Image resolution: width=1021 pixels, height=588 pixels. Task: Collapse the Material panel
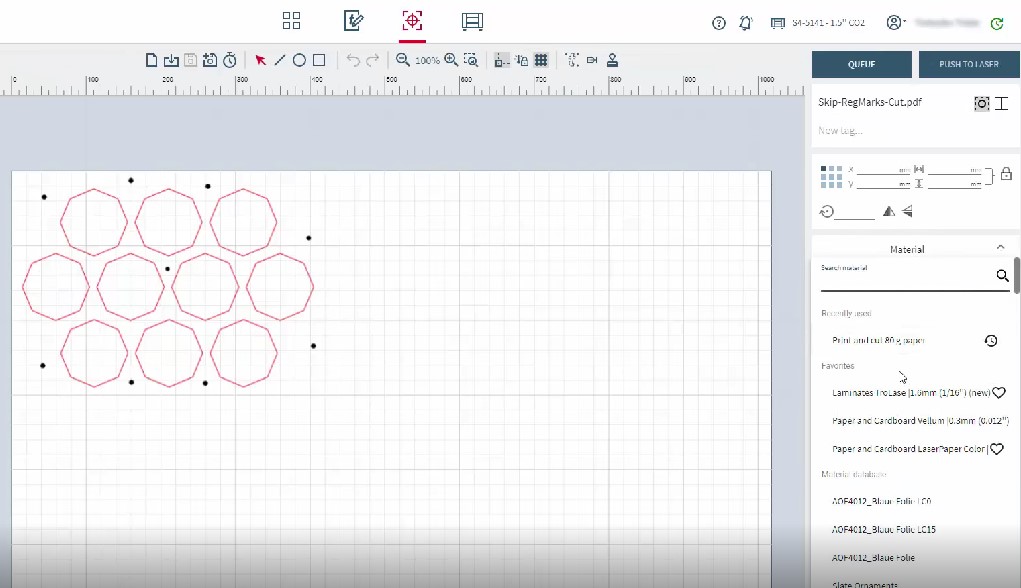(x=1000, y=248)
